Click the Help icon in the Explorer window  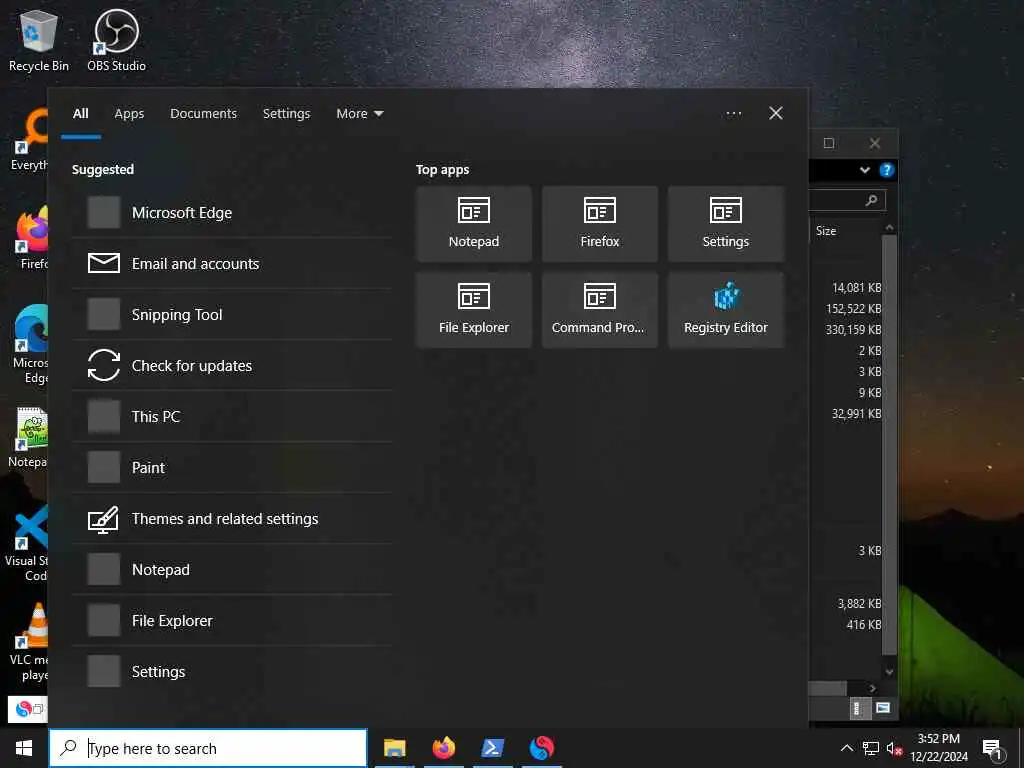(886, 170)
